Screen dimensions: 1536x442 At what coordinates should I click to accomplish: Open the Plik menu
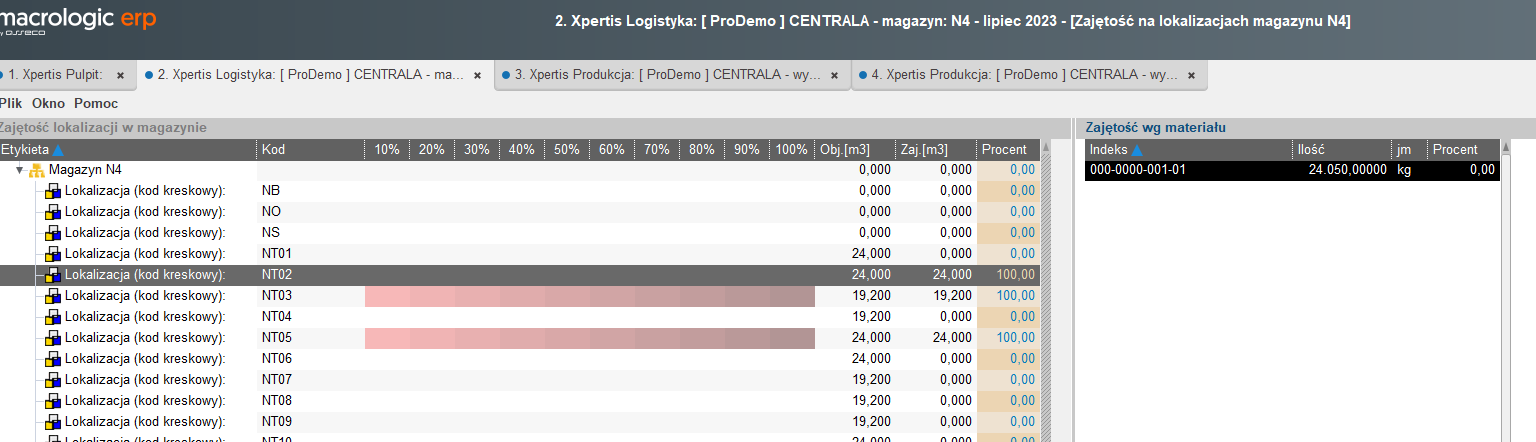pyautogui.click(x=11, y=103)
